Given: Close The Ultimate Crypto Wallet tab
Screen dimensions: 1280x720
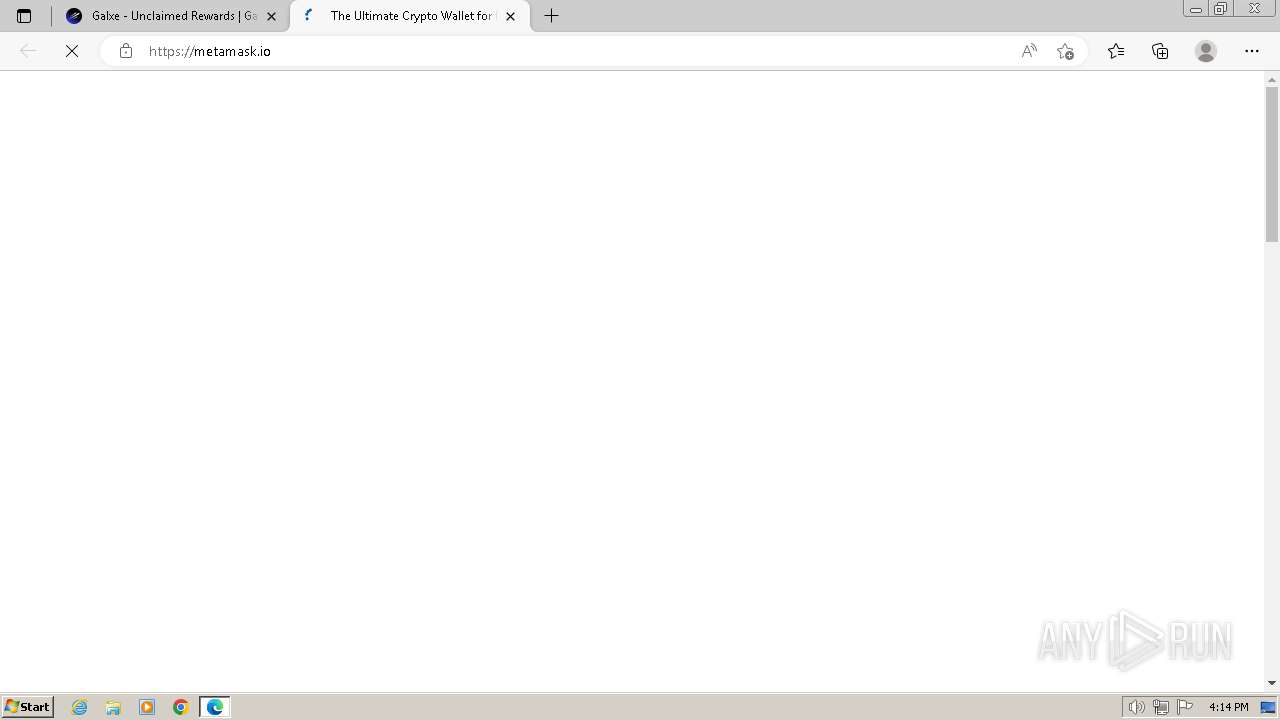Looking at the screenshot, I should [511, 16].
